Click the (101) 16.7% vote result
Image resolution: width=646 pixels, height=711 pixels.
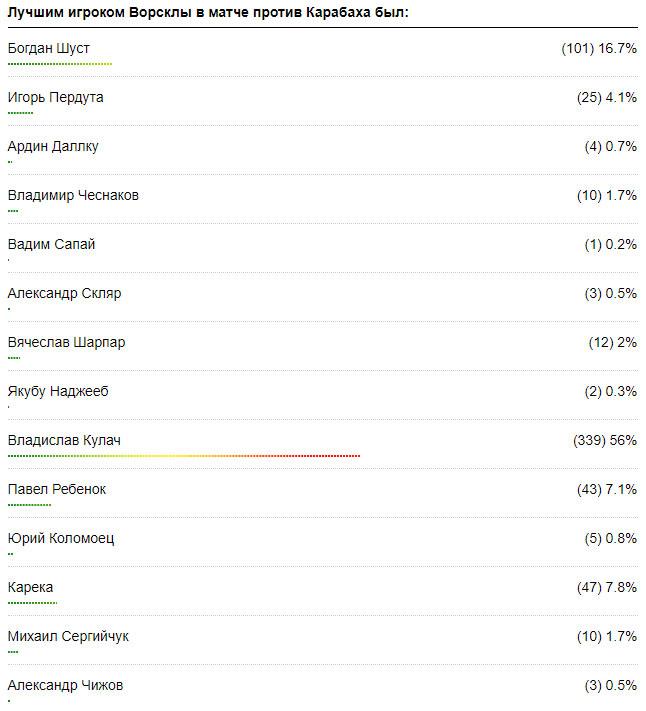[599, 48]
